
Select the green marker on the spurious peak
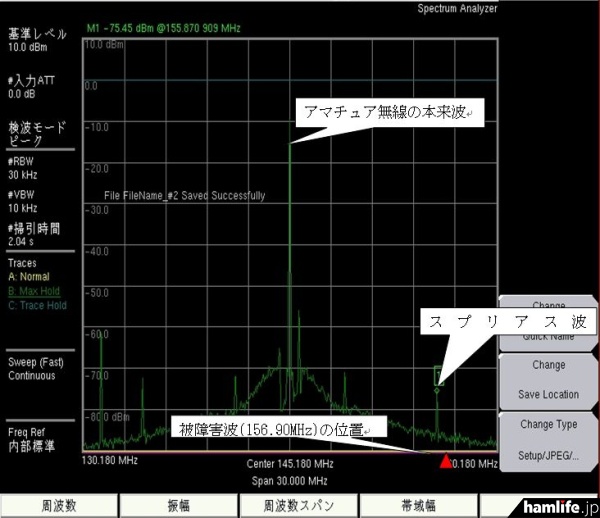(437, 378)
